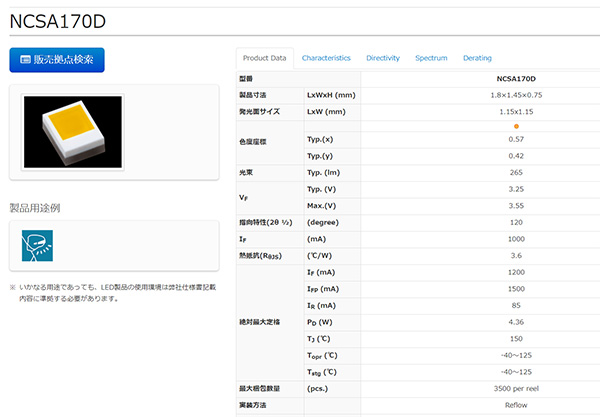Screen dimensions: 600x417
Task: Click the 1.15x1.15 emitting size value
Action: tap(516, 112)
